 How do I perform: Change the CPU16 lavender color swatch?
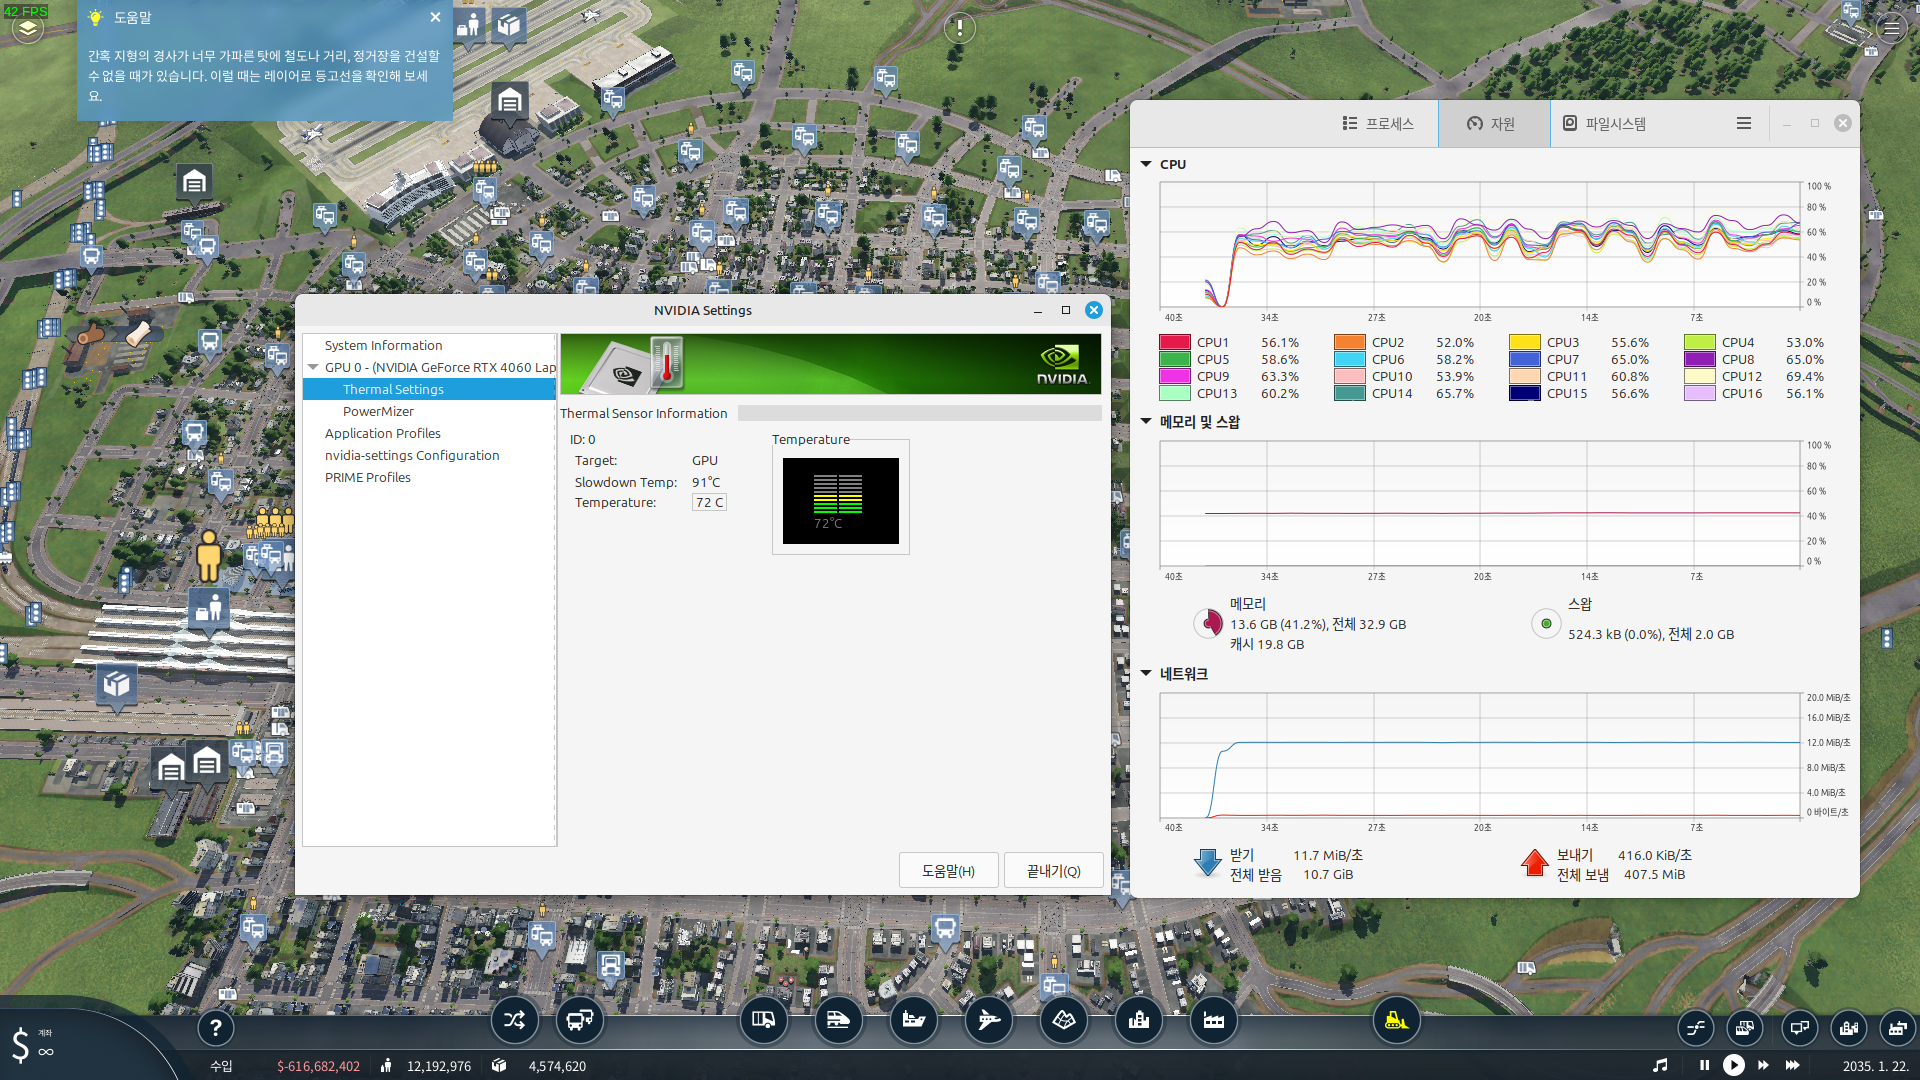[x=1699, y=393]
